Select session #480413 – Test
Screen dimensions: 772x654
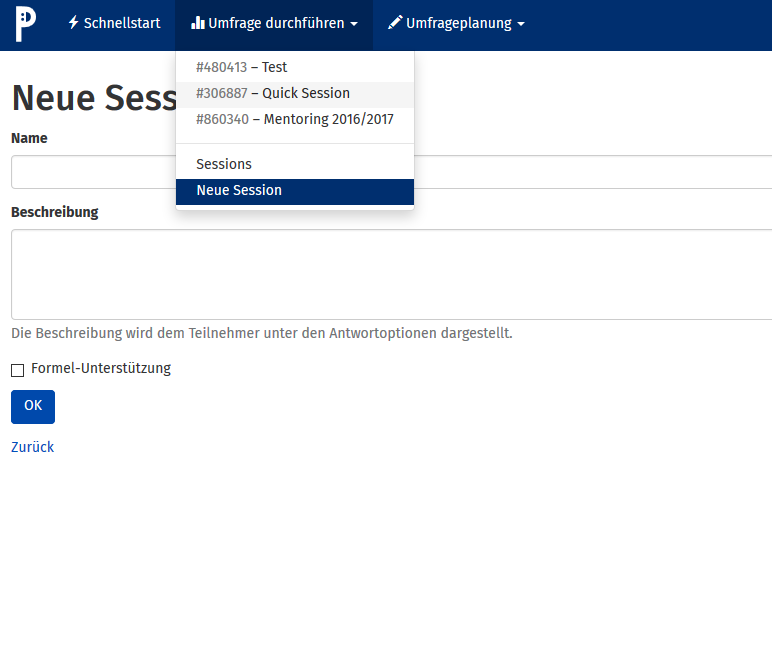tap(241, 67)
